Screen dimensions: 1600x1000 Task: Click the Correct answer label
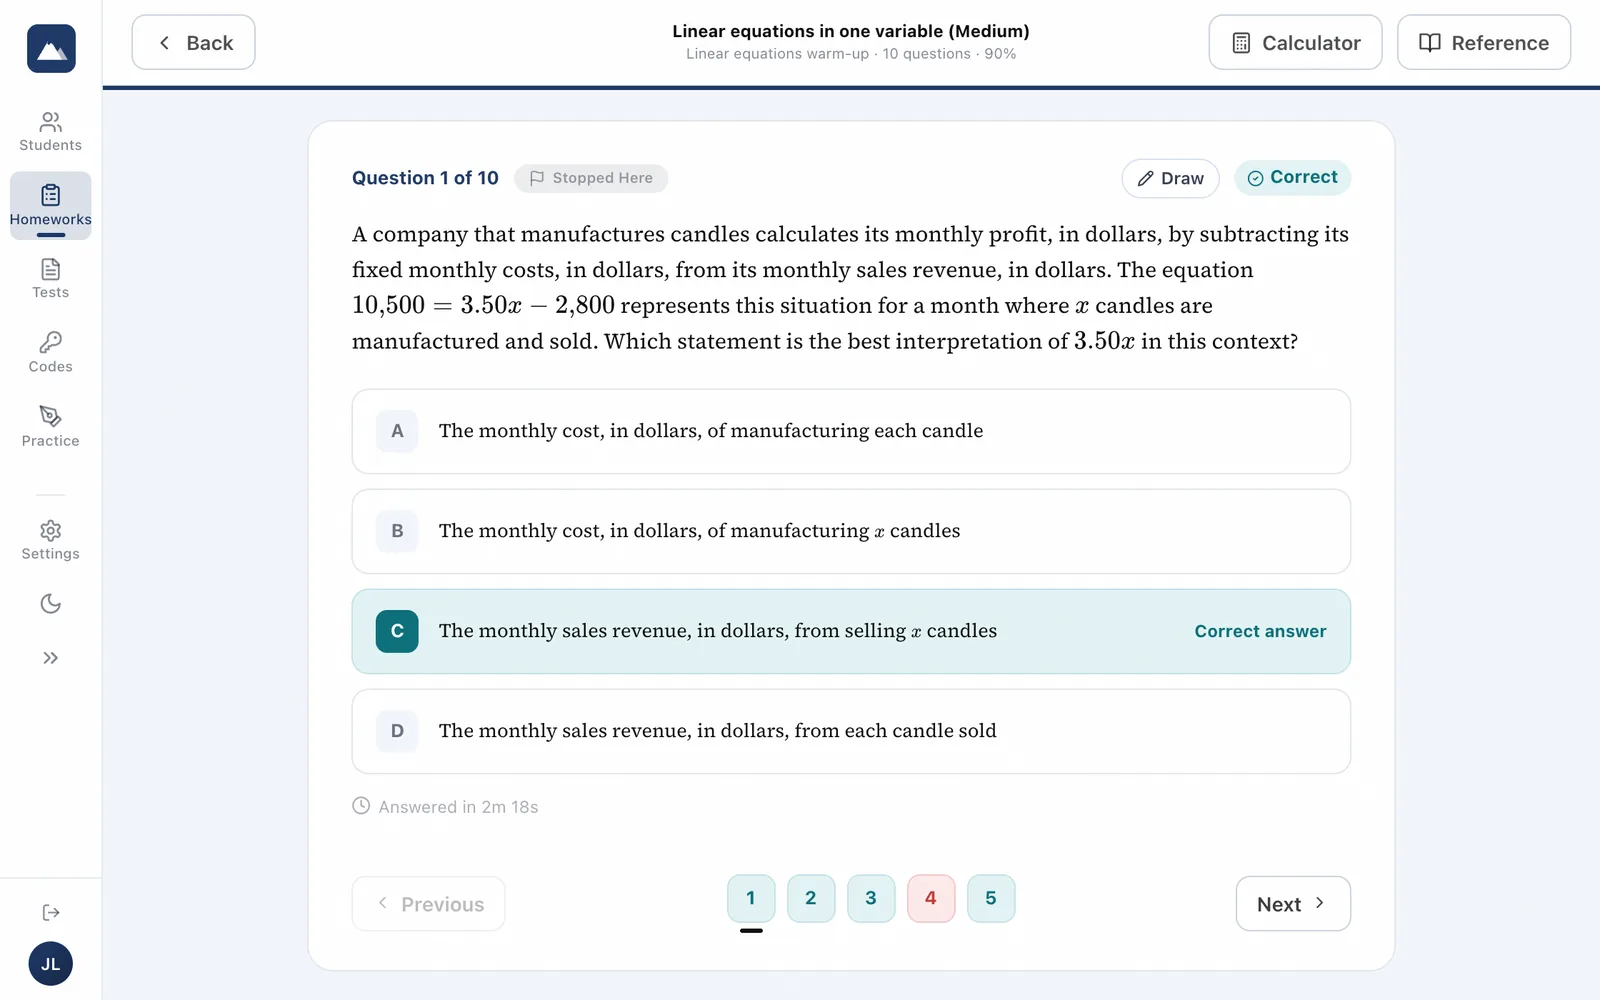click(1260, 631)
